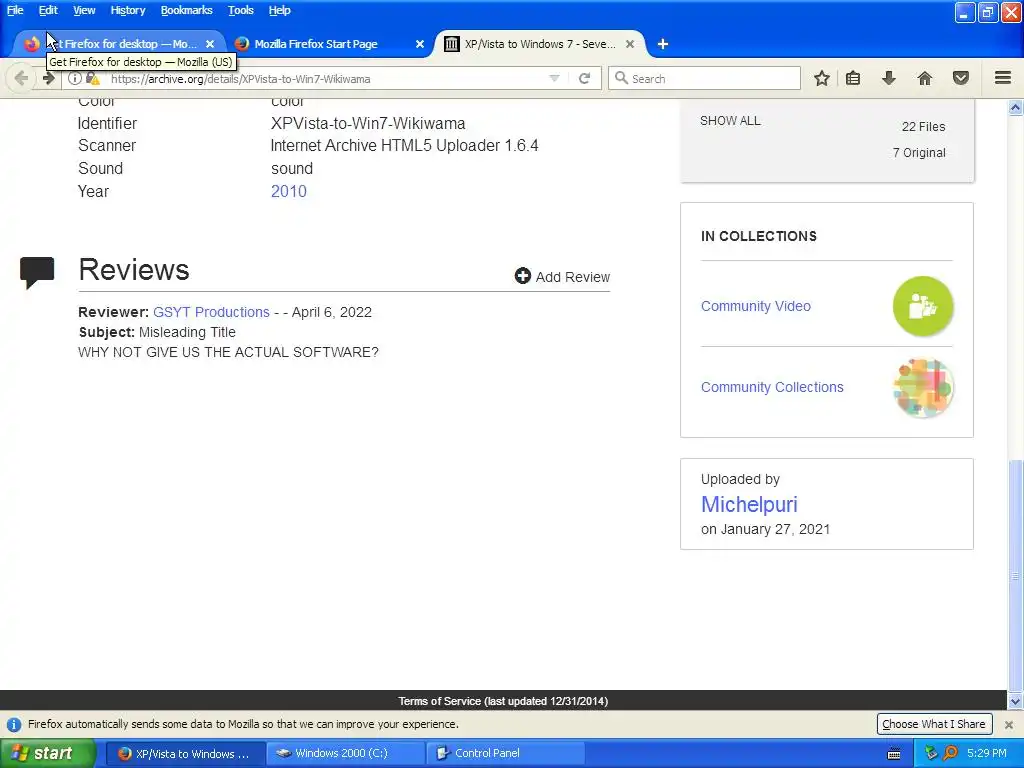Open GSYT Productions reviewer profile
The height and width of the screenshot is (768, 1024).
[x=211, y=312]
